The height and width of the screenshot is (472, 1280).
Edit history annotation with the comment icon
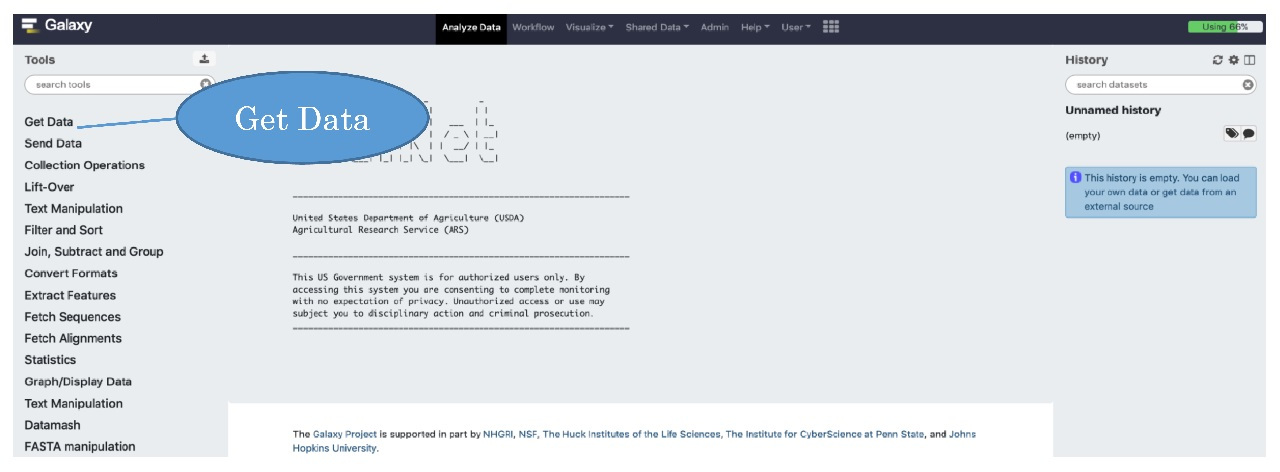click(x=1248, y=133)
